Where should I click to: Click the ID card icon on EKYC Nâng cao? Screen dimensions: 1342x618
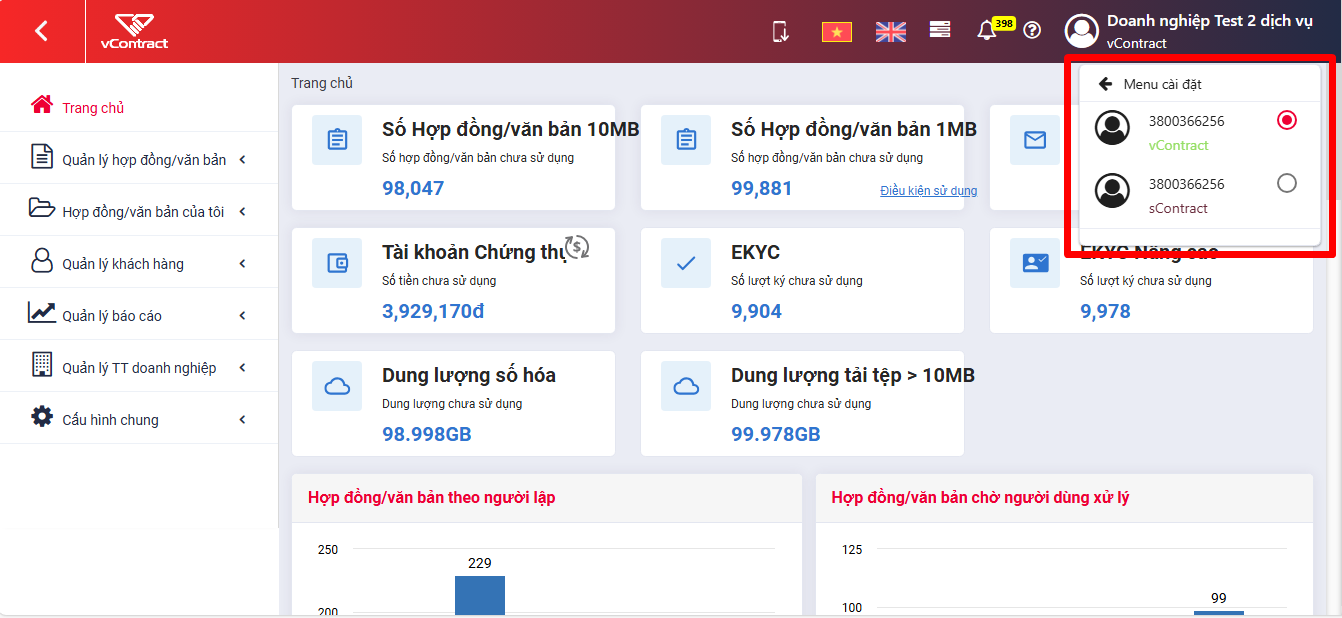click(x=1035, y=263)
